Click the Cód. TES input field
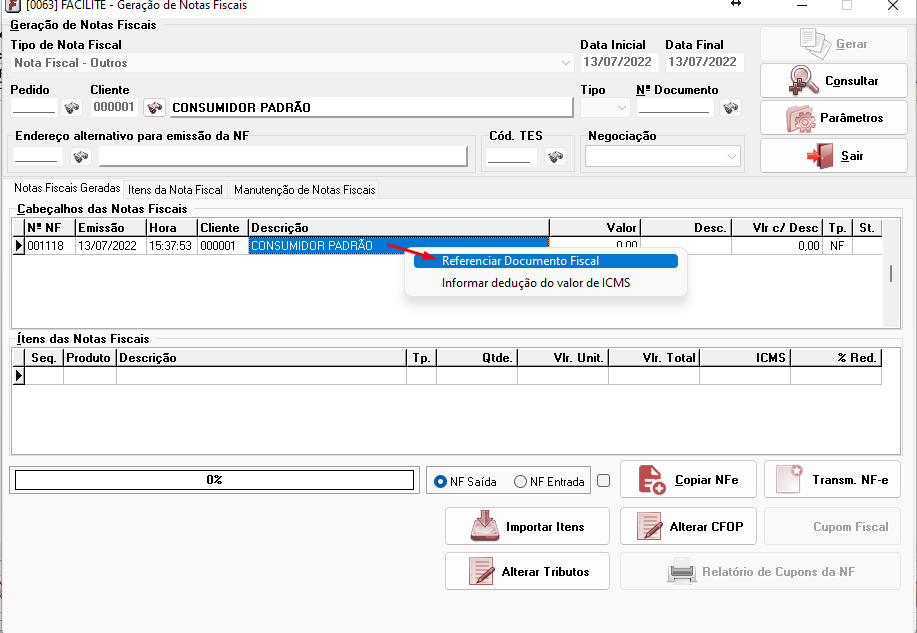This screenshot has height=633, width=917. [x=511, y=156]
